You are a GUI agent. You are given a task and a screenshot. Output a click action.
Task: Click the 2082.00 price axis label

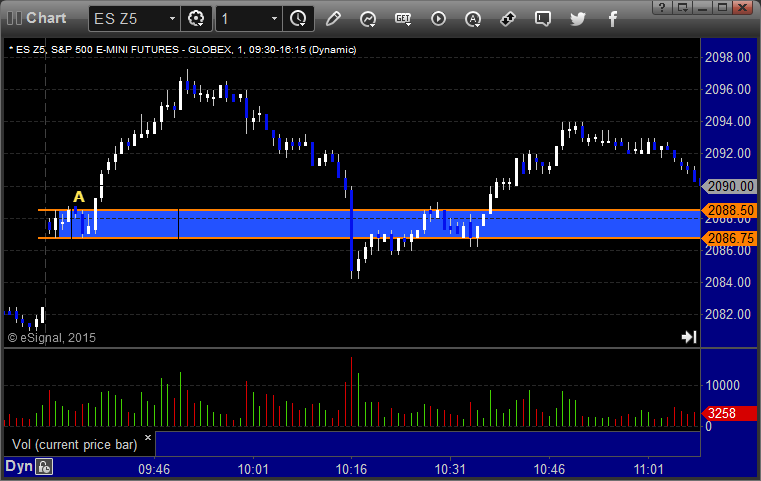pos(728,315)
